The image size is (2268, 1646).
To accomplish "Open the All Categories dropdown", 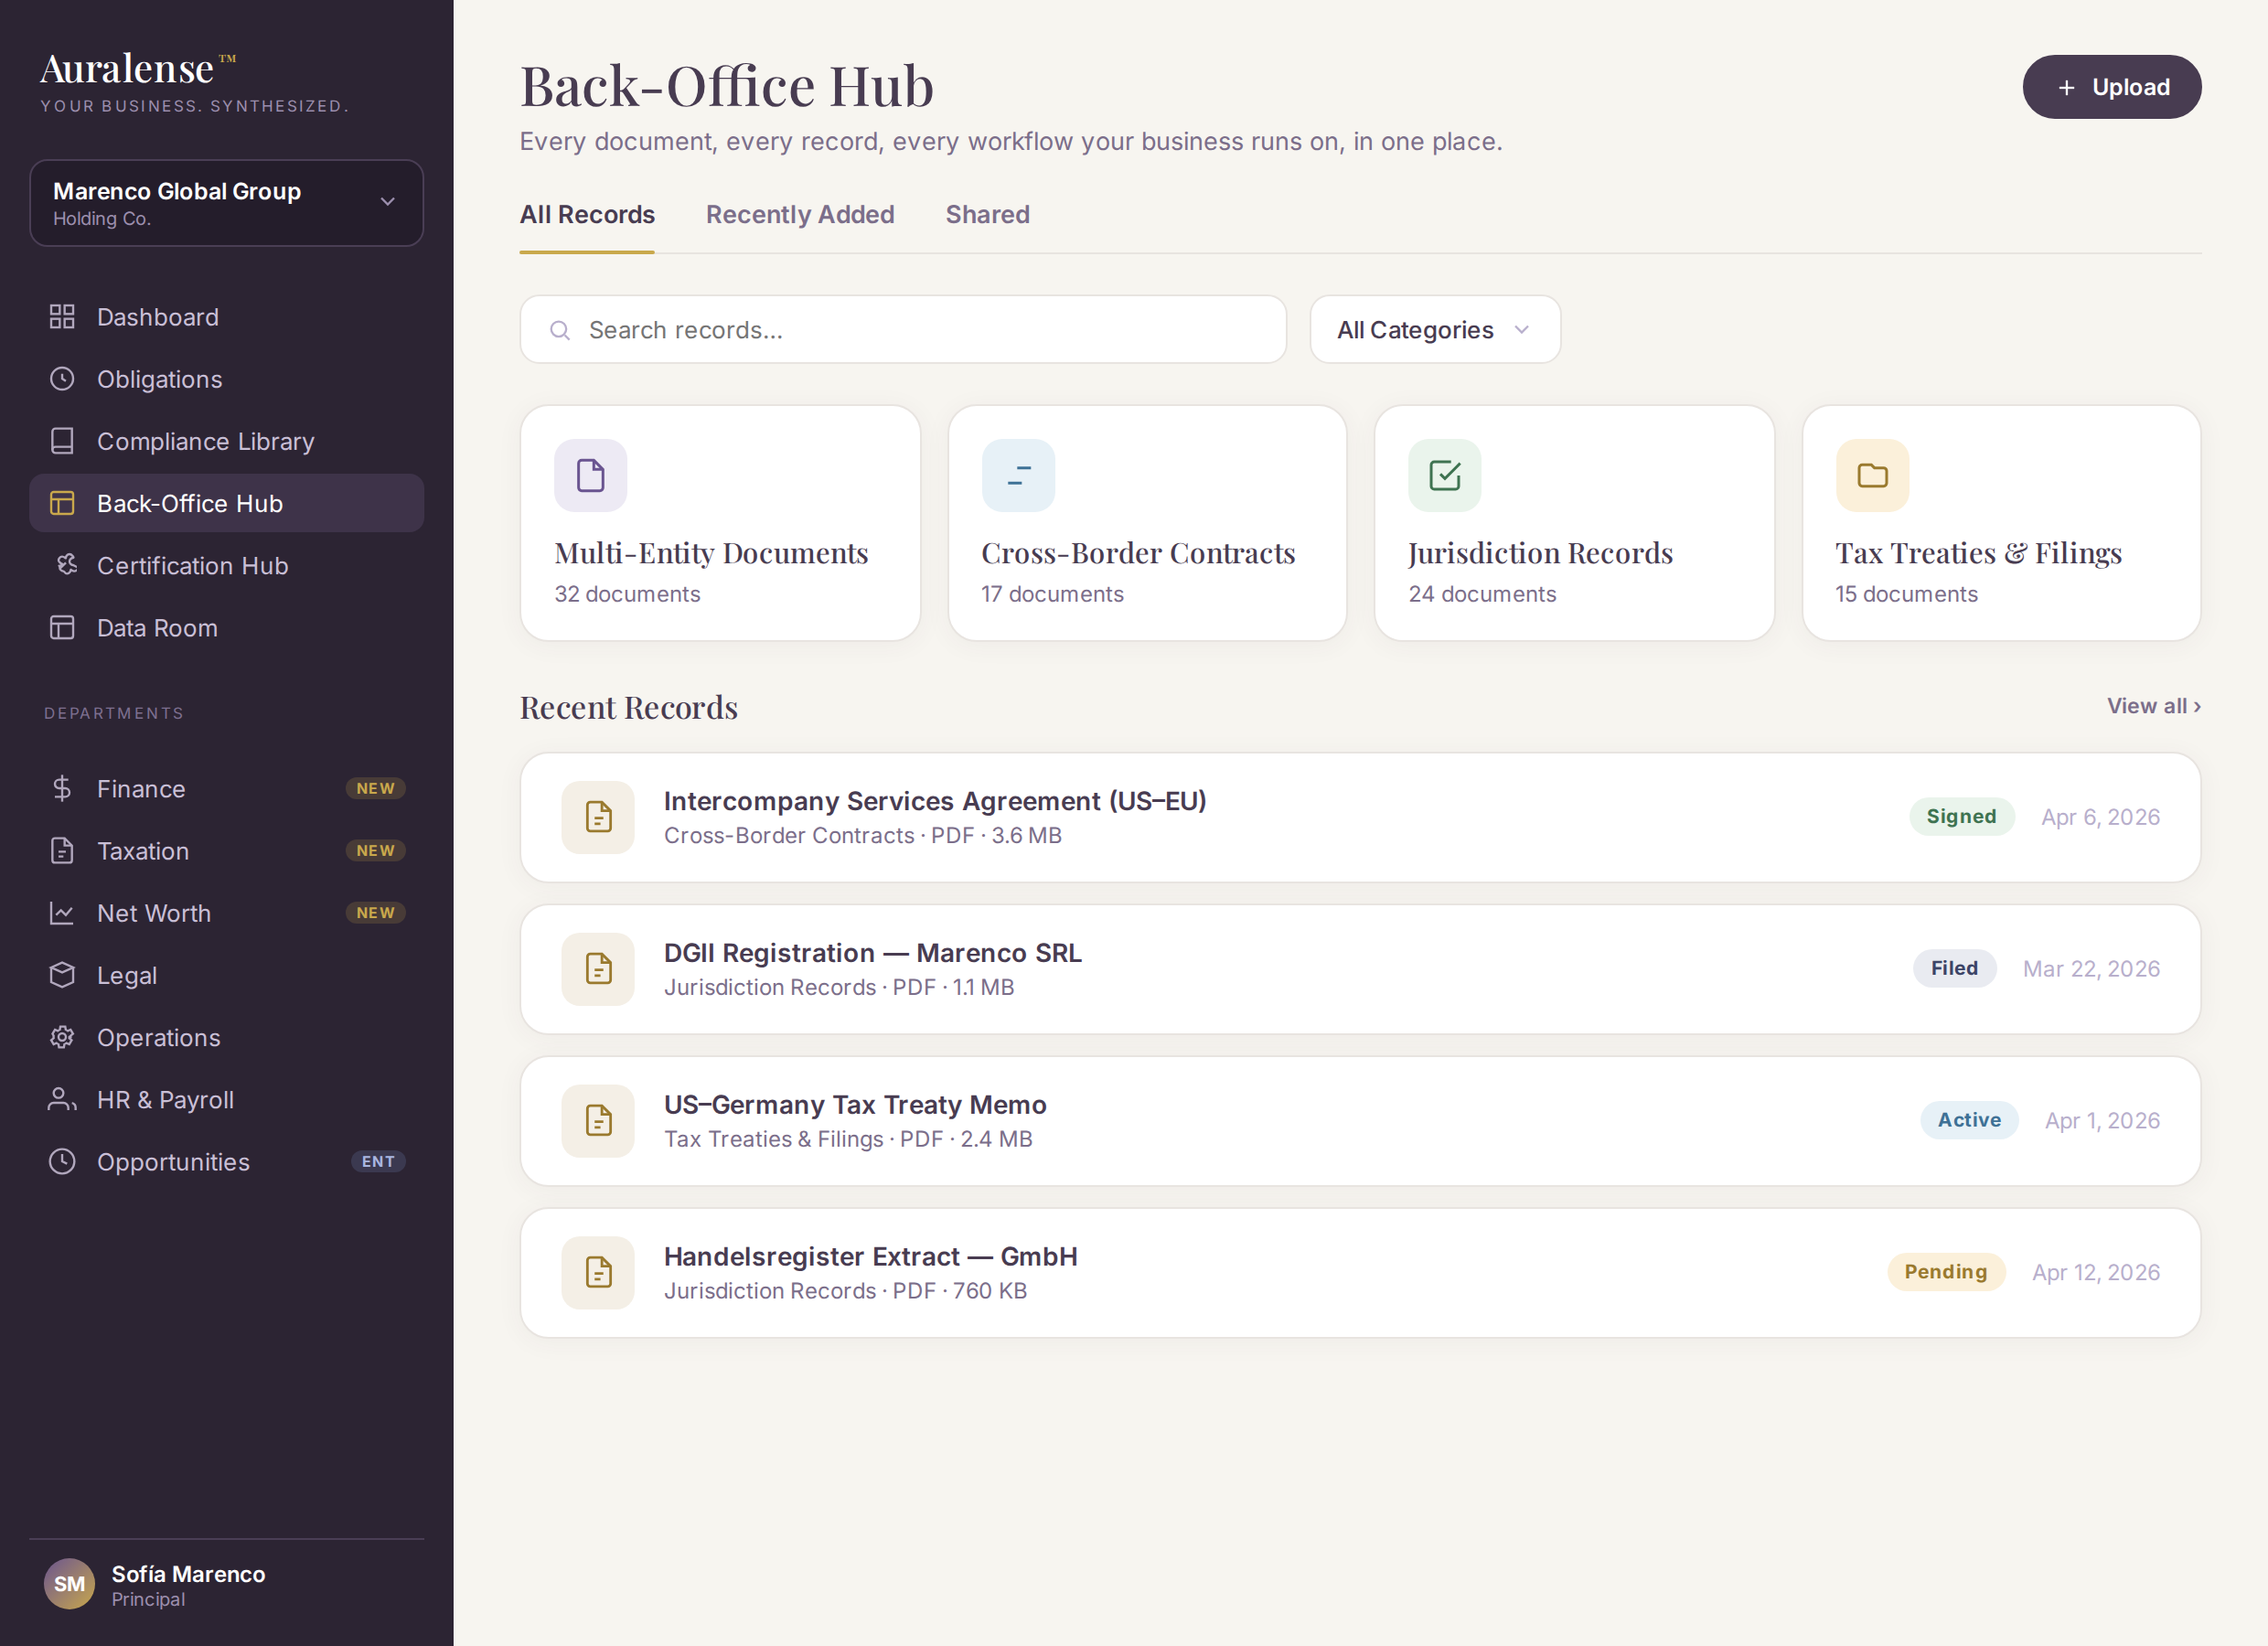I will click(x=1435, y=329).
